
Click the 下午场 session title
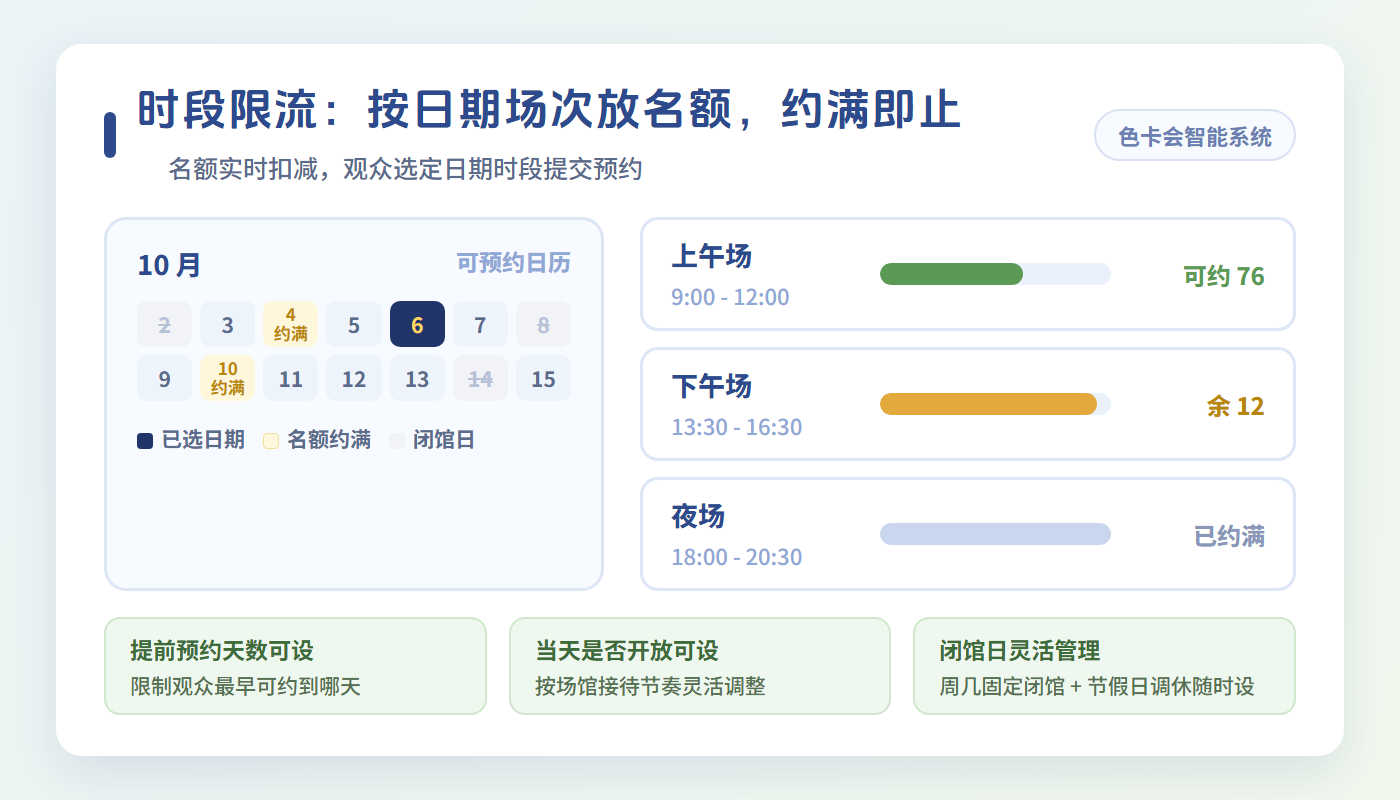(711, 386)
